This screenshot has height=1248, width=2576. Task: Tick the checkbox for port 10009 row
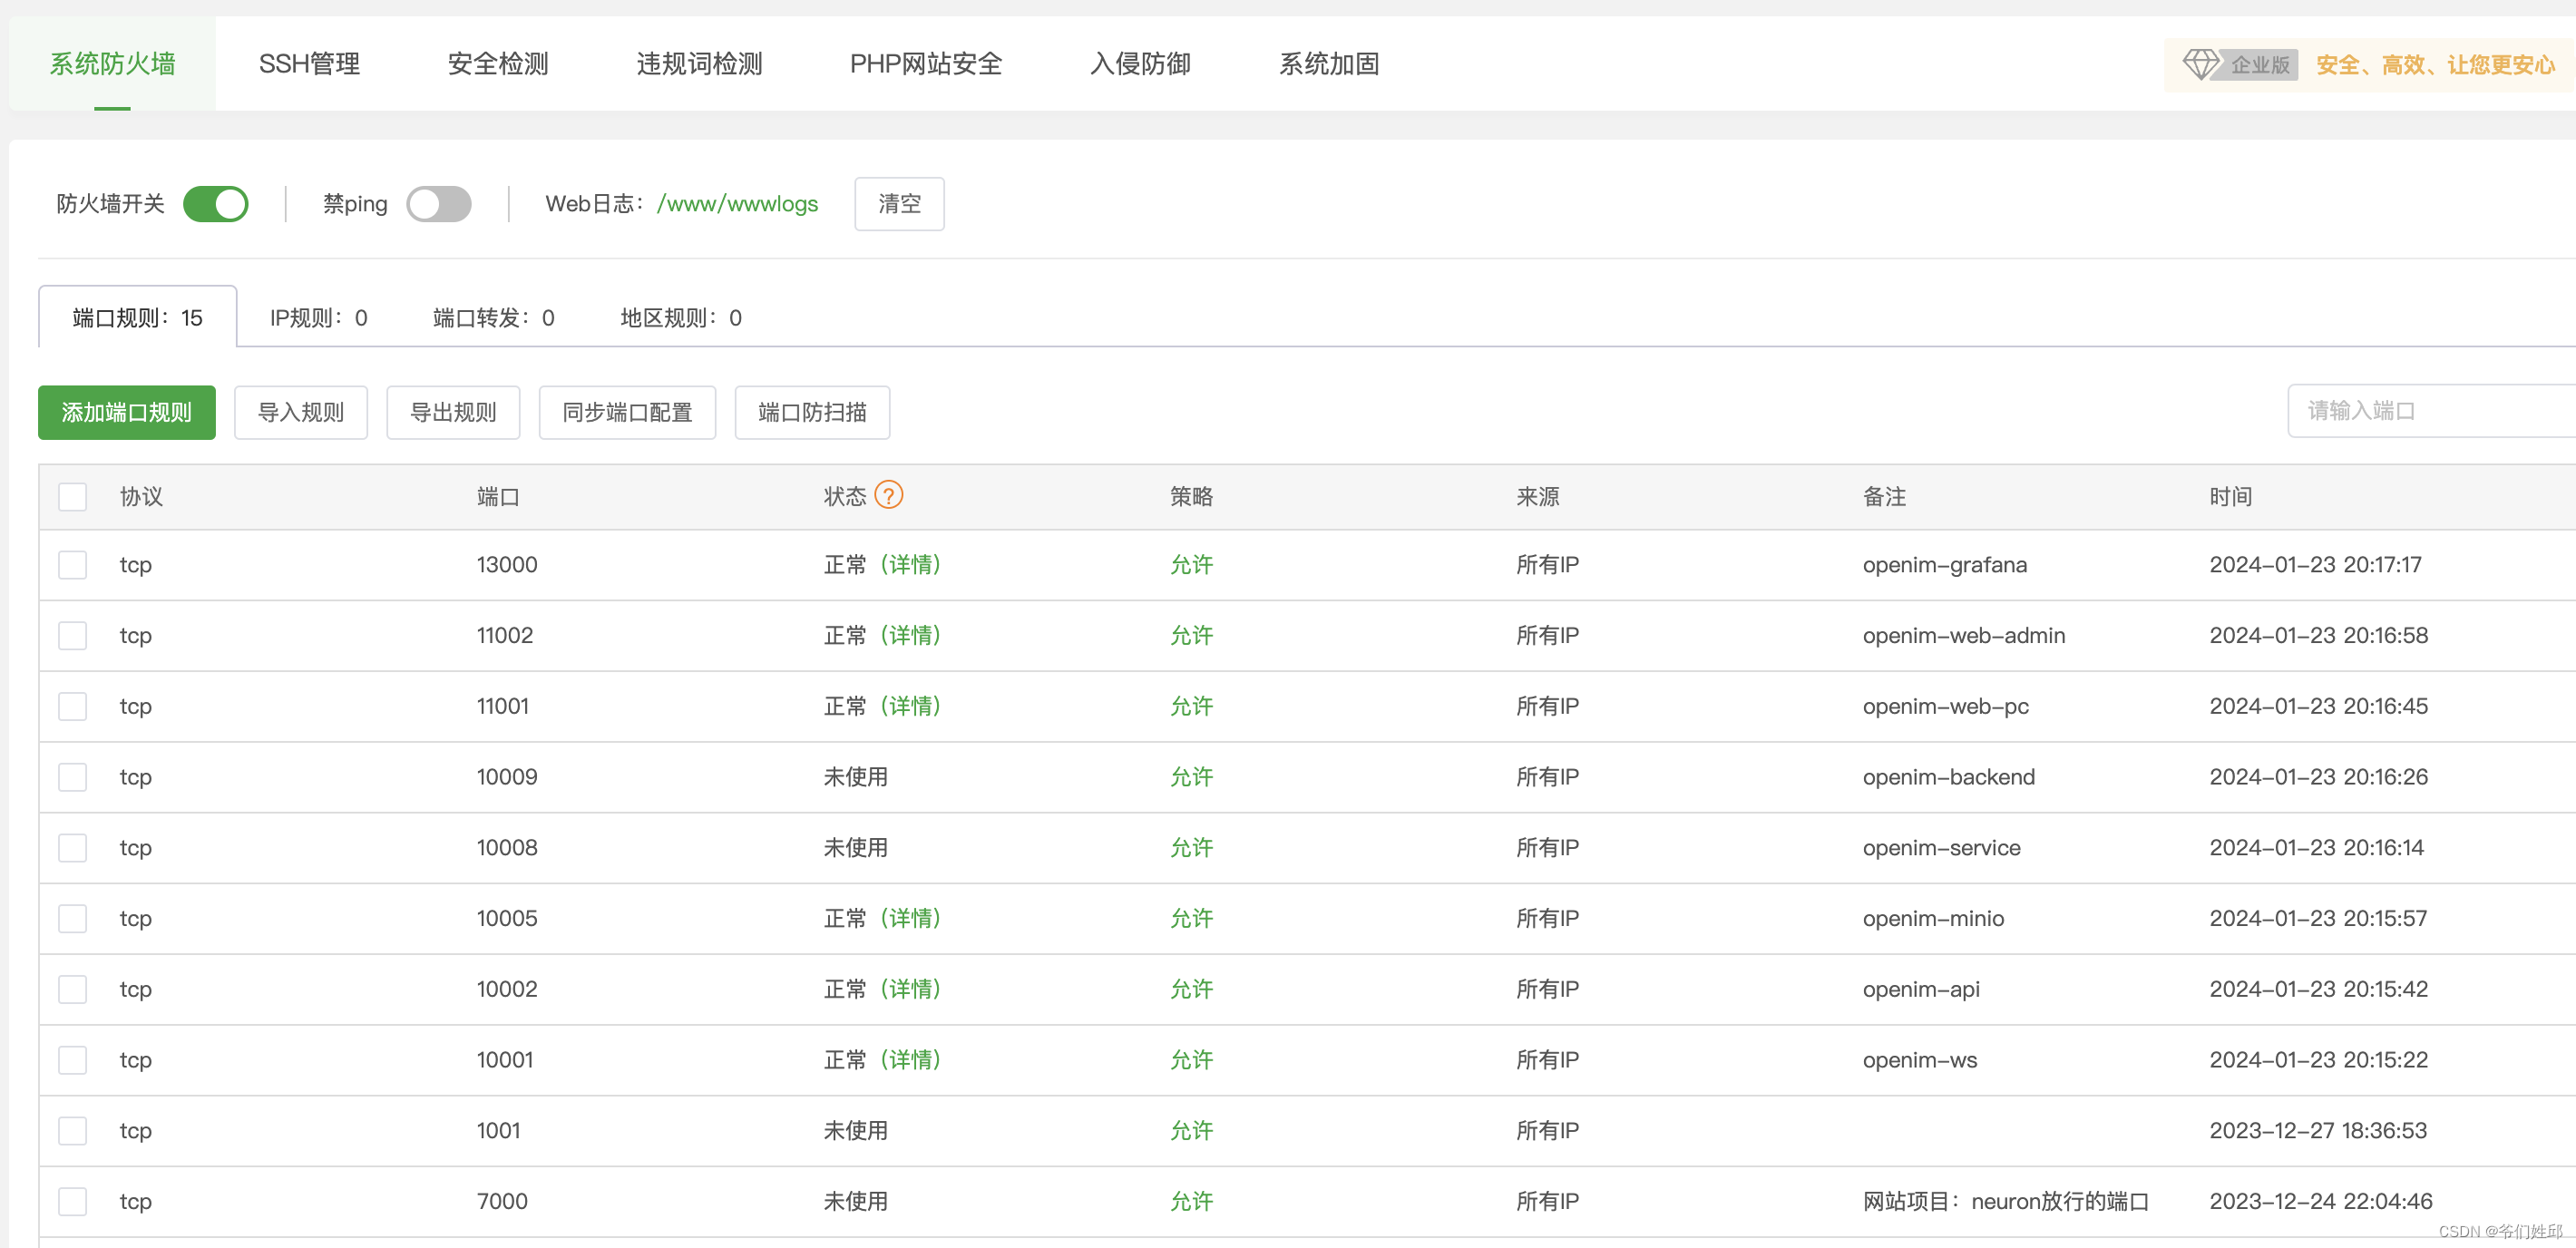73,777
